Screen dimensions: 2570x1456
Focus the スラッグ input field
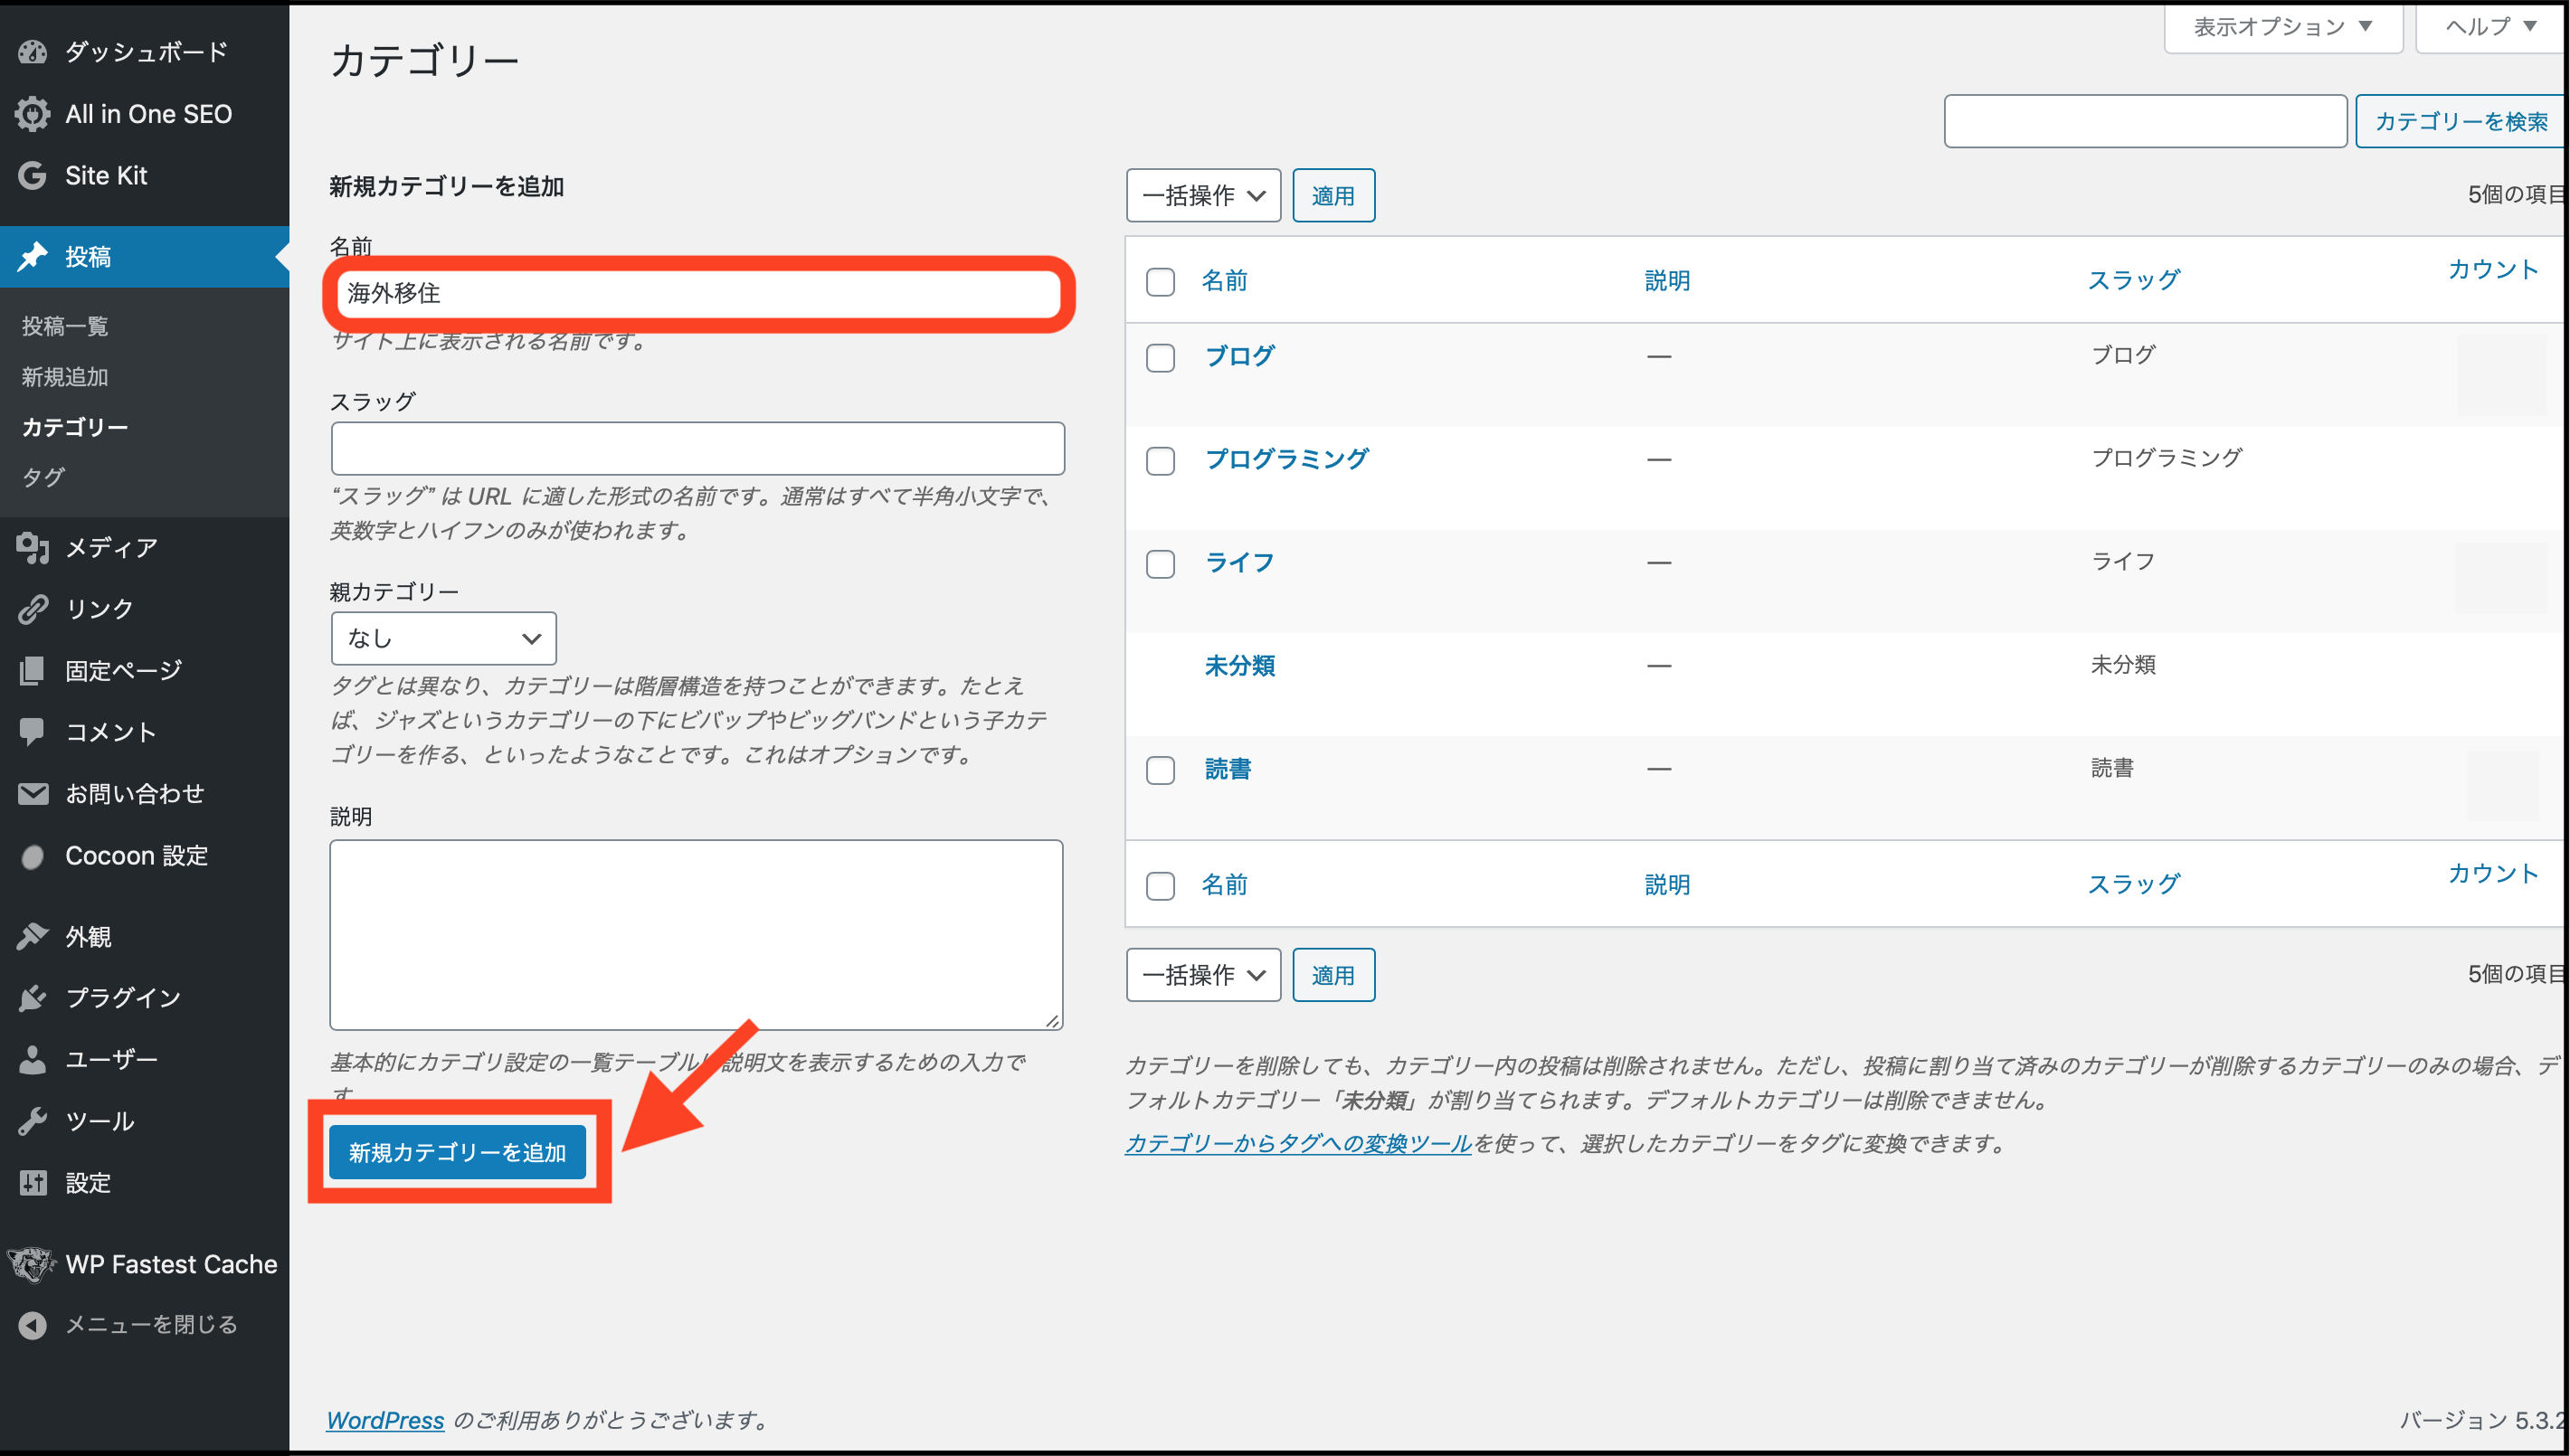(x=698, y=448)
